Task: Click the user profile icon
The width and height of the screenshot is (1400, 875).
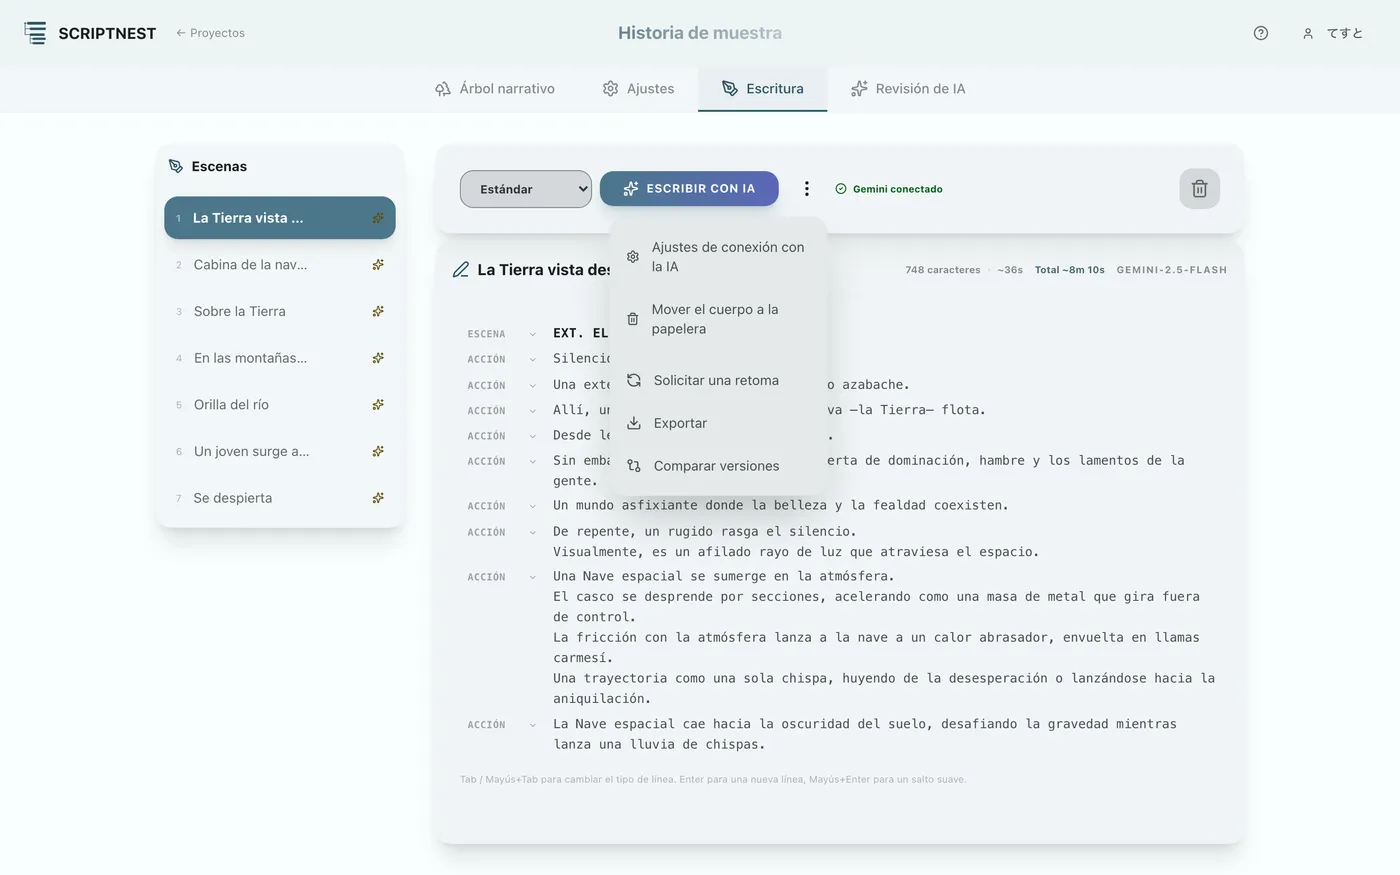Action: [1307, 33]
